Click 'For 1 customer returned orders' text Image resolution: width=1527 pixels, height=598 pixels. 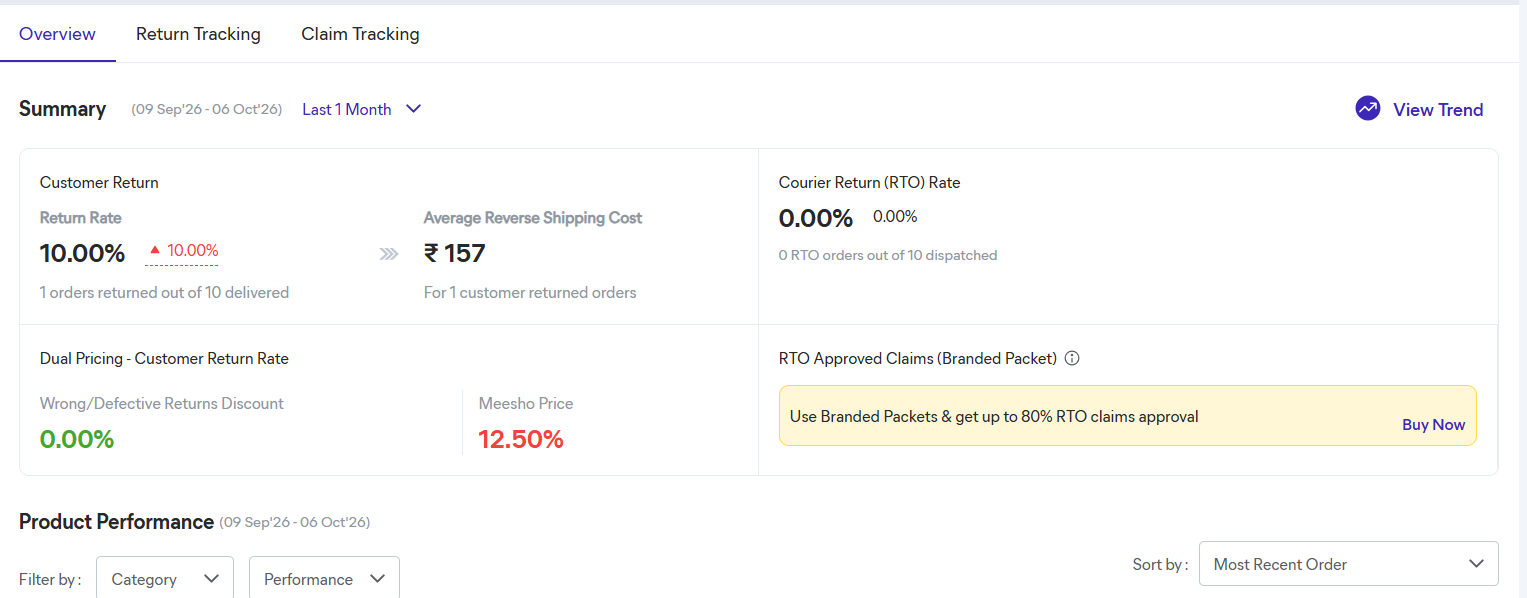[x=530, y=293]
